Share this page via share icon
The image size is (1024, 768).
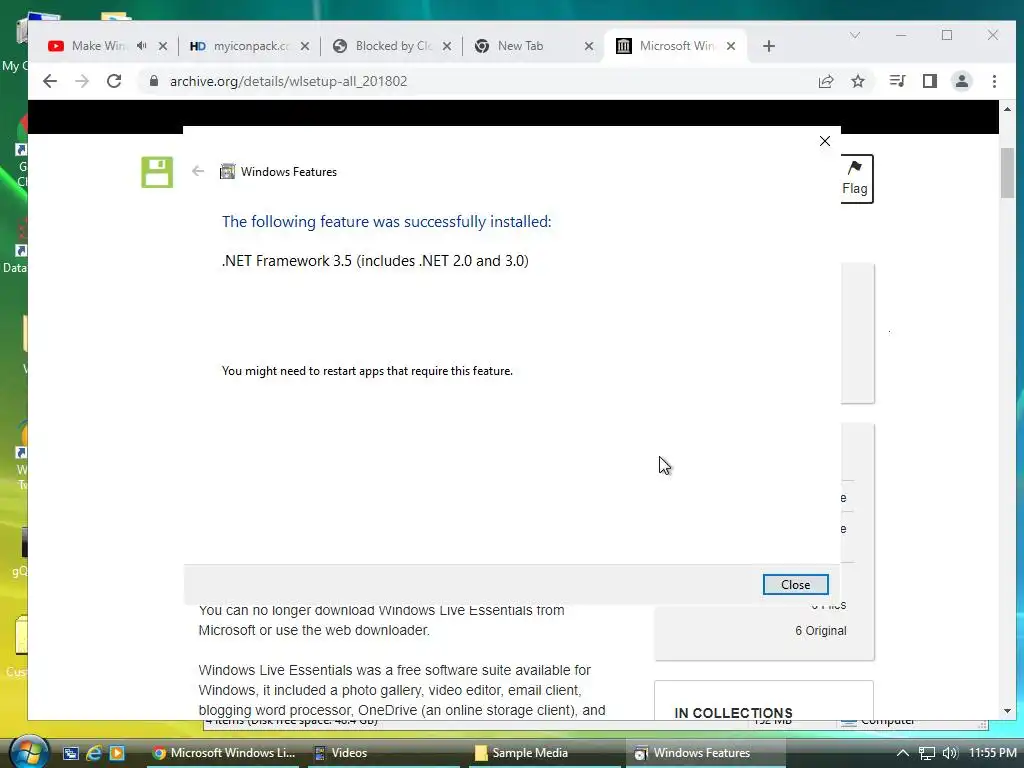tap(825, 81)
